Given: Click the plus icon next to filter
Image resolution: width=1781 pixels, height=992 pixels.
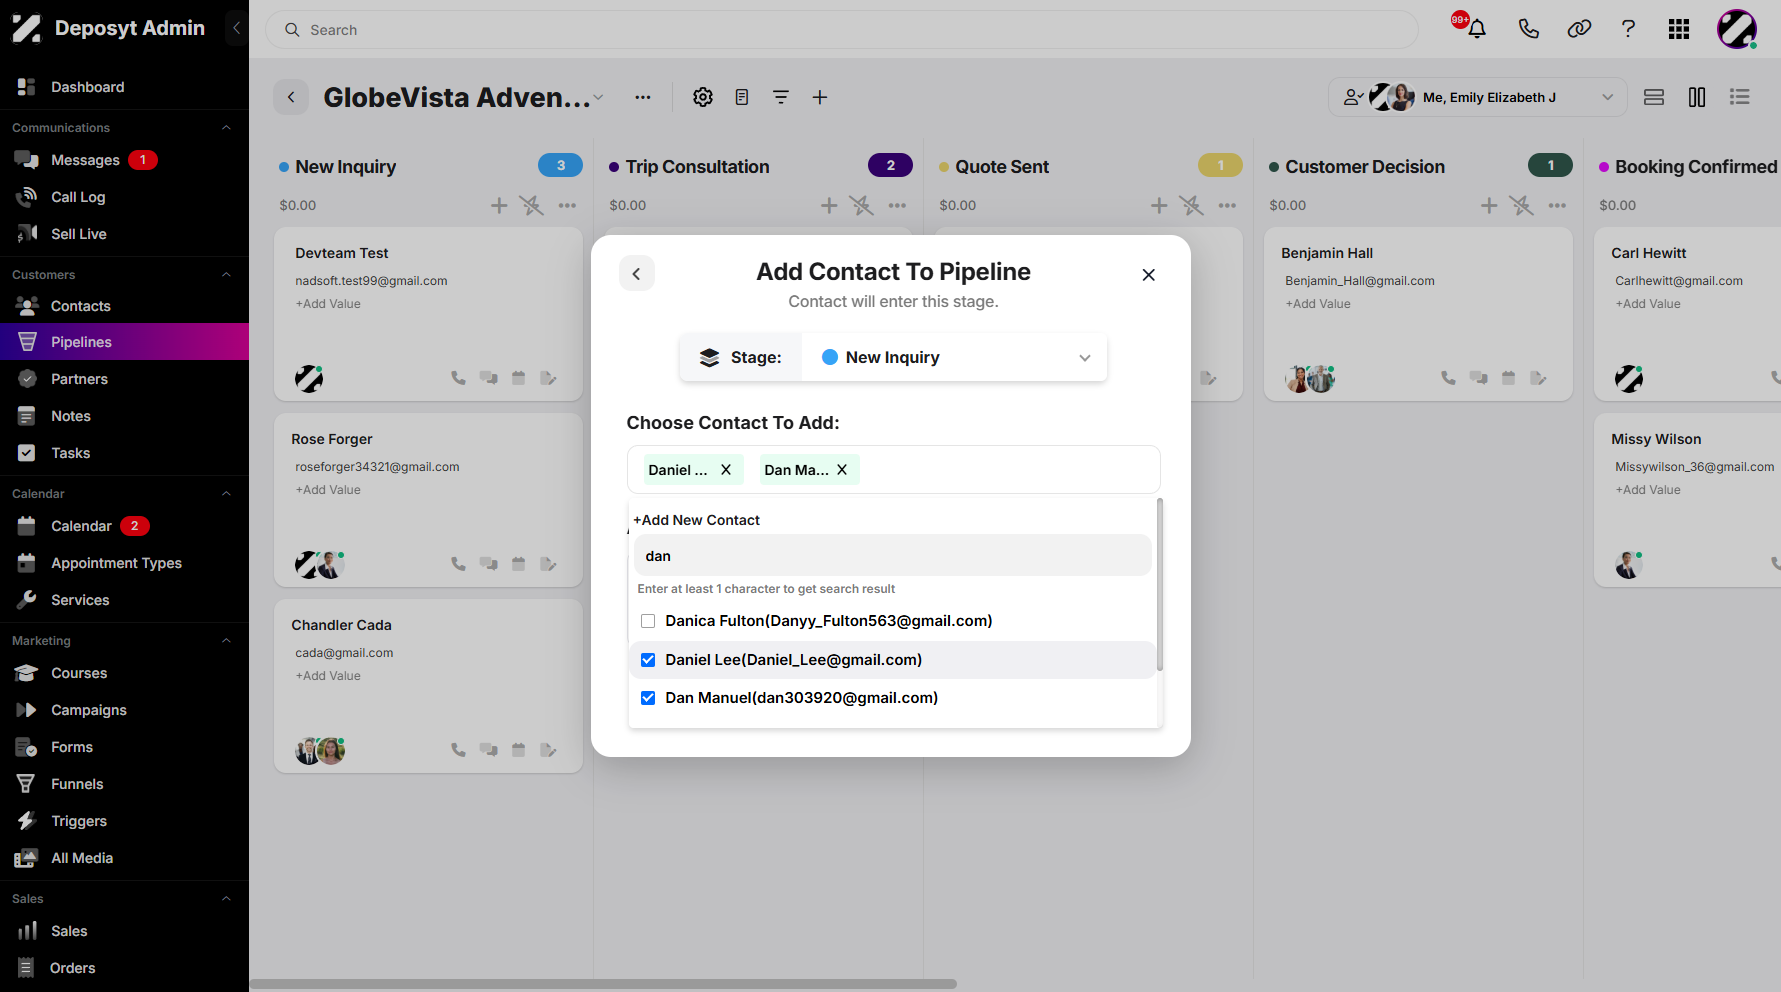Looking at the screenshot, I should pos(820,97).
